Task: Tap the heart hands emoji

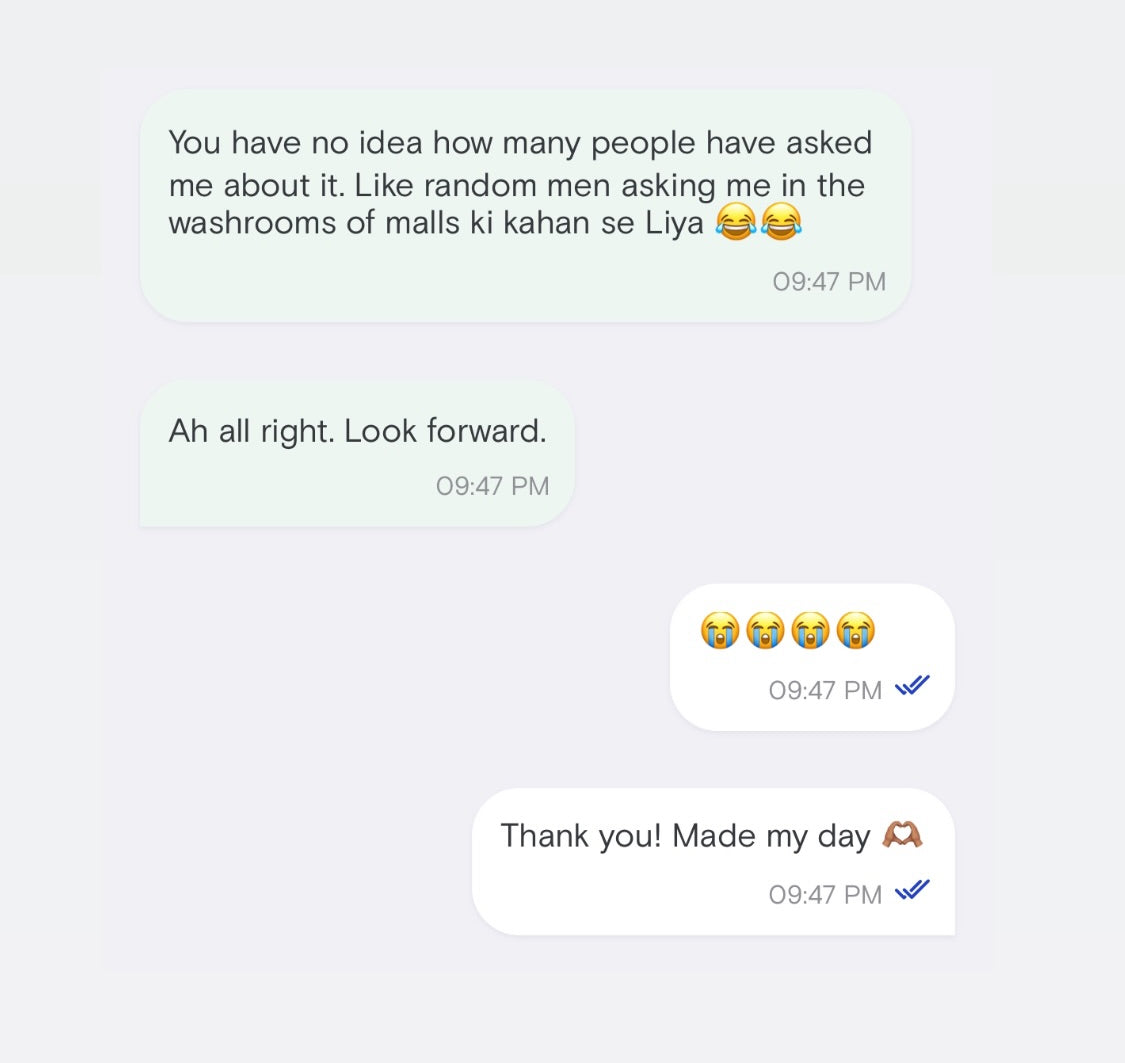Action: coord(902,835)
